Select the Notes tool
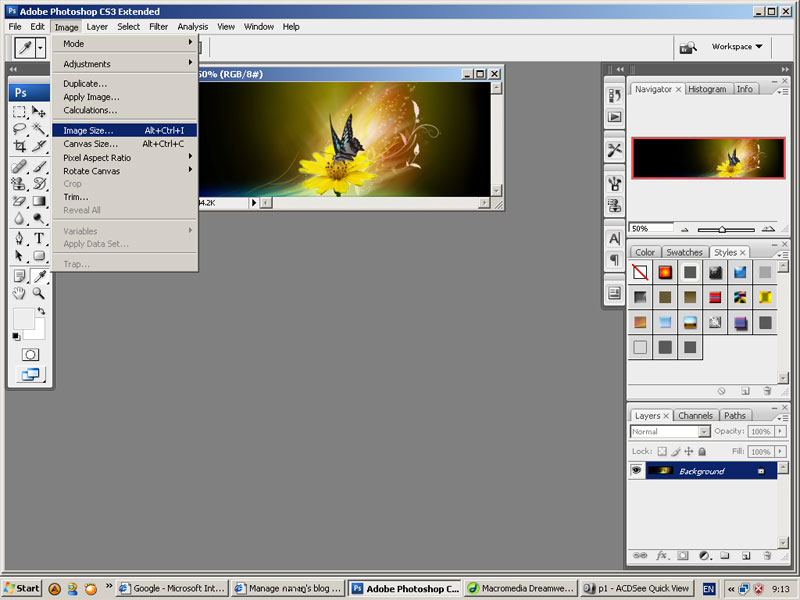 (x=19, y=276)
